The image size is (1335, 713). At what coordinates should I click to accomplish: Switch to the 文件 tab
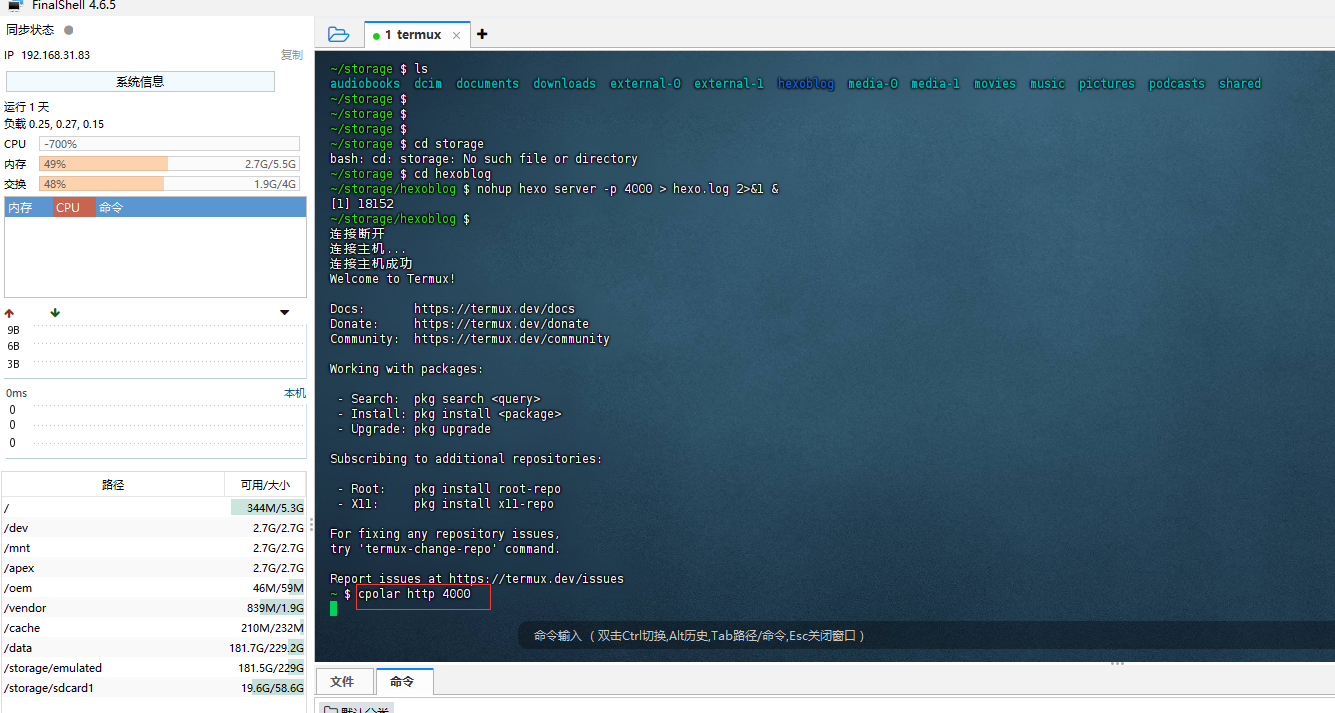[x=342, y=682]
